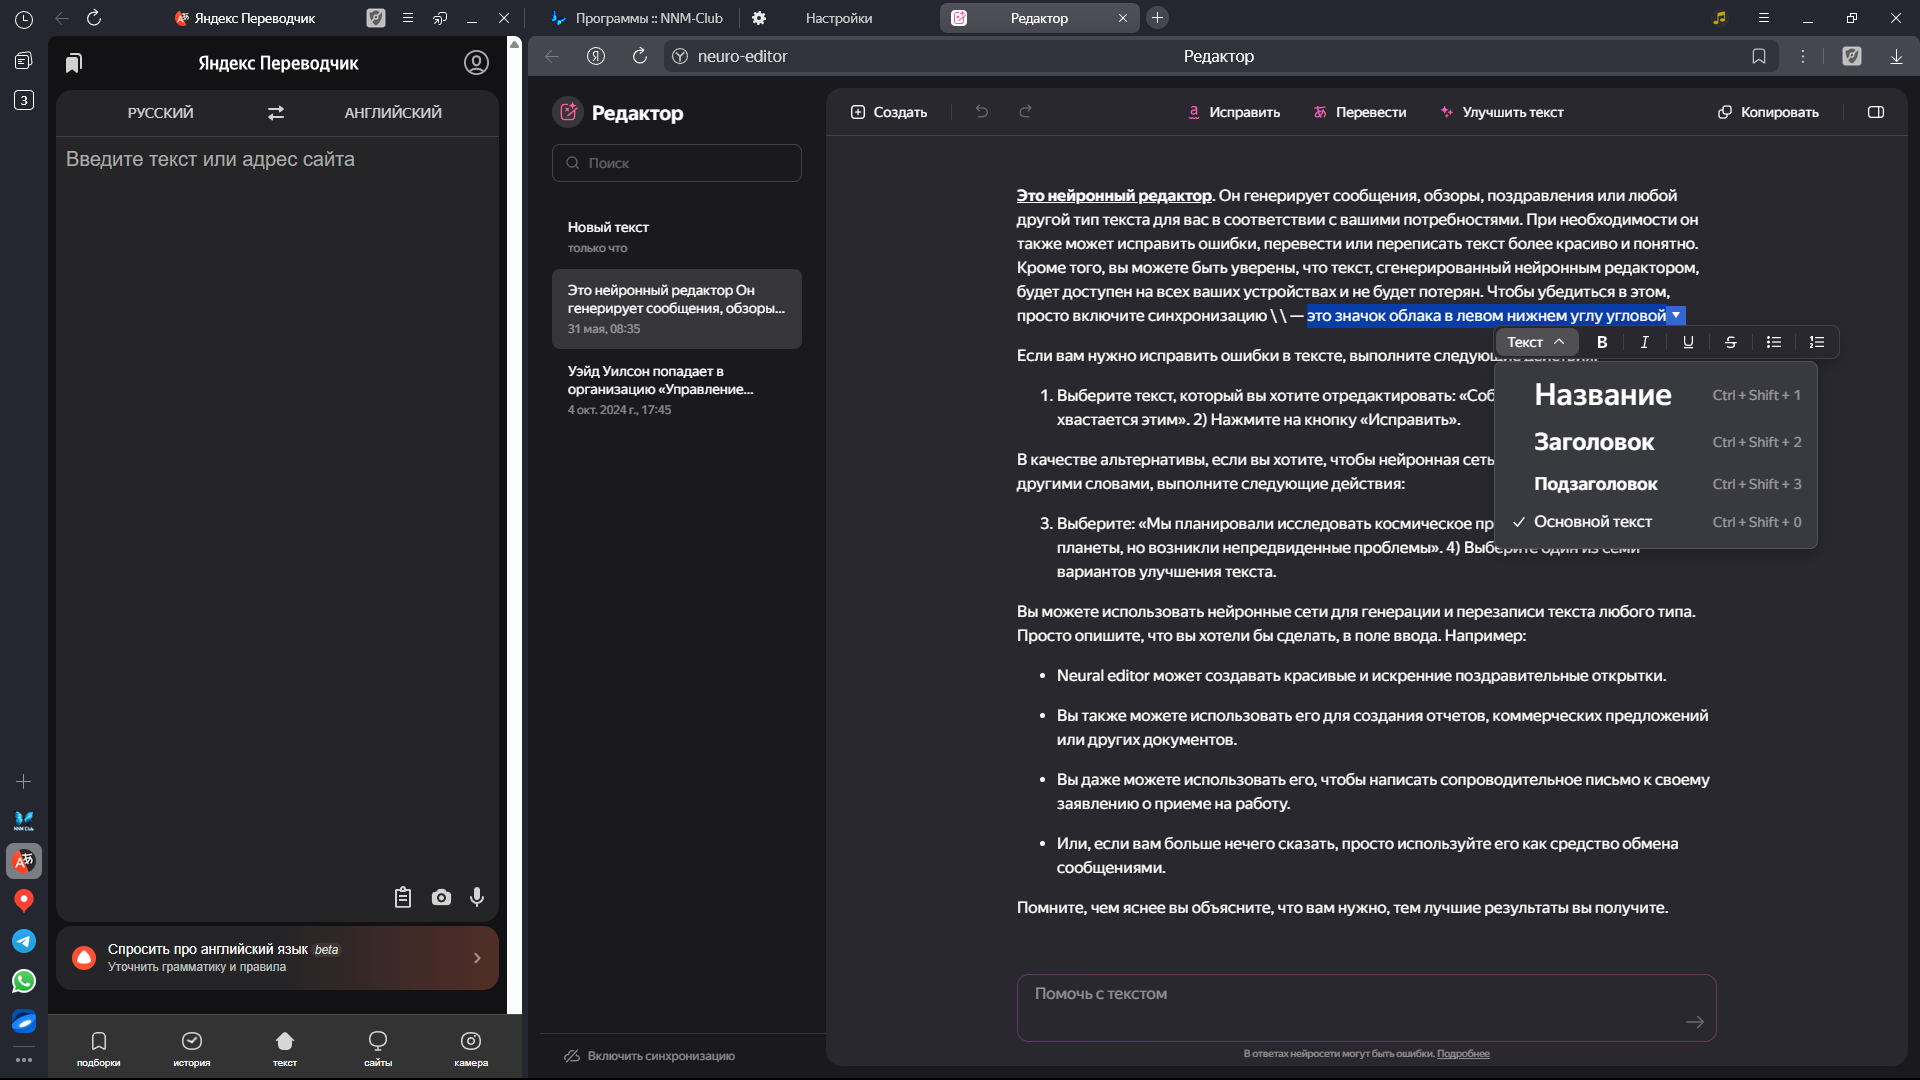Viewport: 1920px width, 1080px height.
Task: Open browser history clock icon in sidebar
Action: coord(24,19)
